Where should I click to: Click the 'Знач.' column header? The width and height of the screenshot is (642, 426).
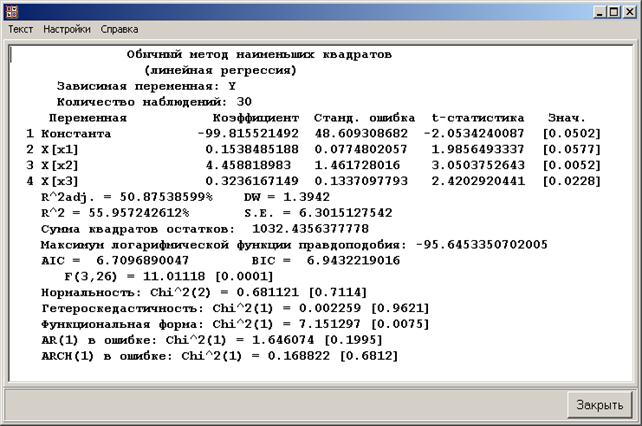tap(567, 118)
